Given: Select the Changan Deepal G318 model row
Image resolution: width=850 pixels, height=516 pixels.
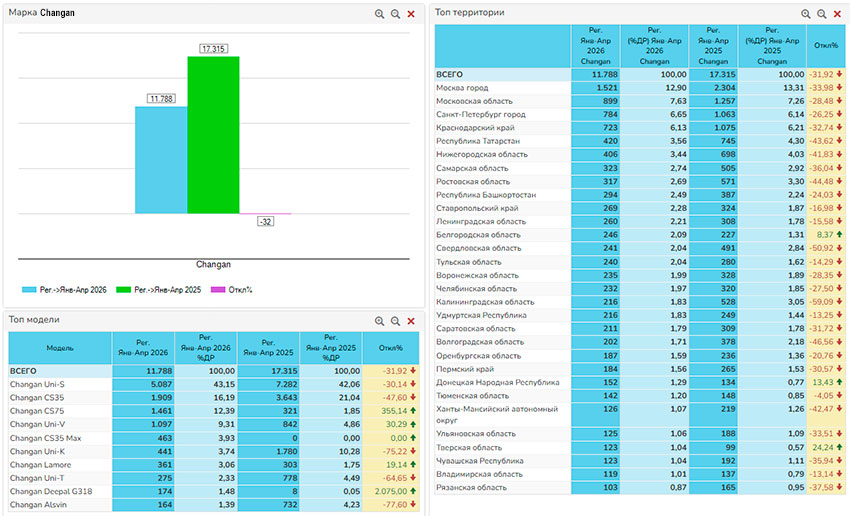Looking at the screenshot, I should (x=214, y=492).
